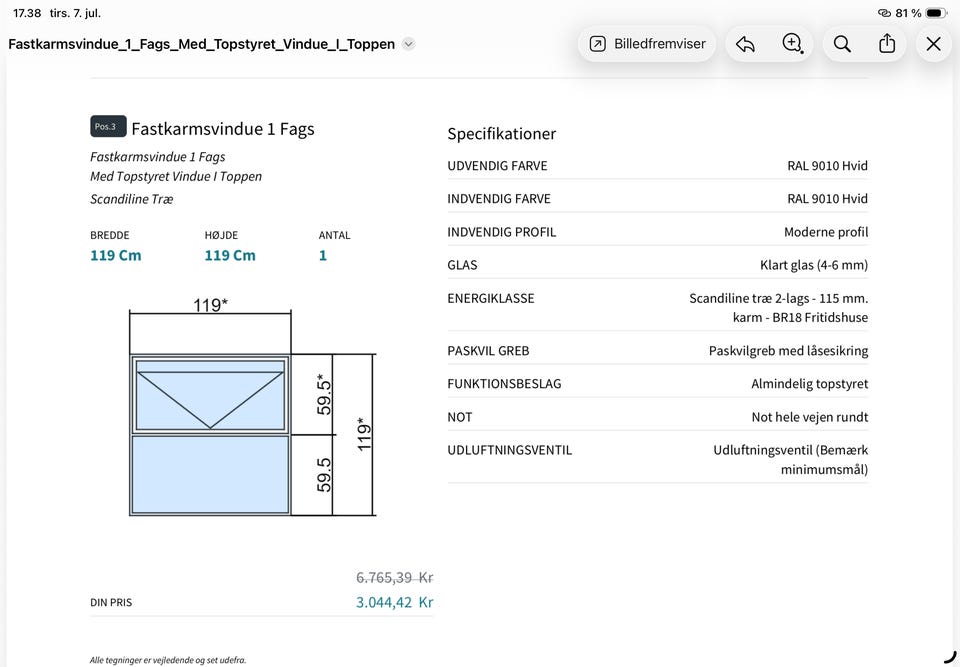Select the Fastkarmsvindue 1 Fags heading
Viewport: 960px width, 667px height.
223,129
